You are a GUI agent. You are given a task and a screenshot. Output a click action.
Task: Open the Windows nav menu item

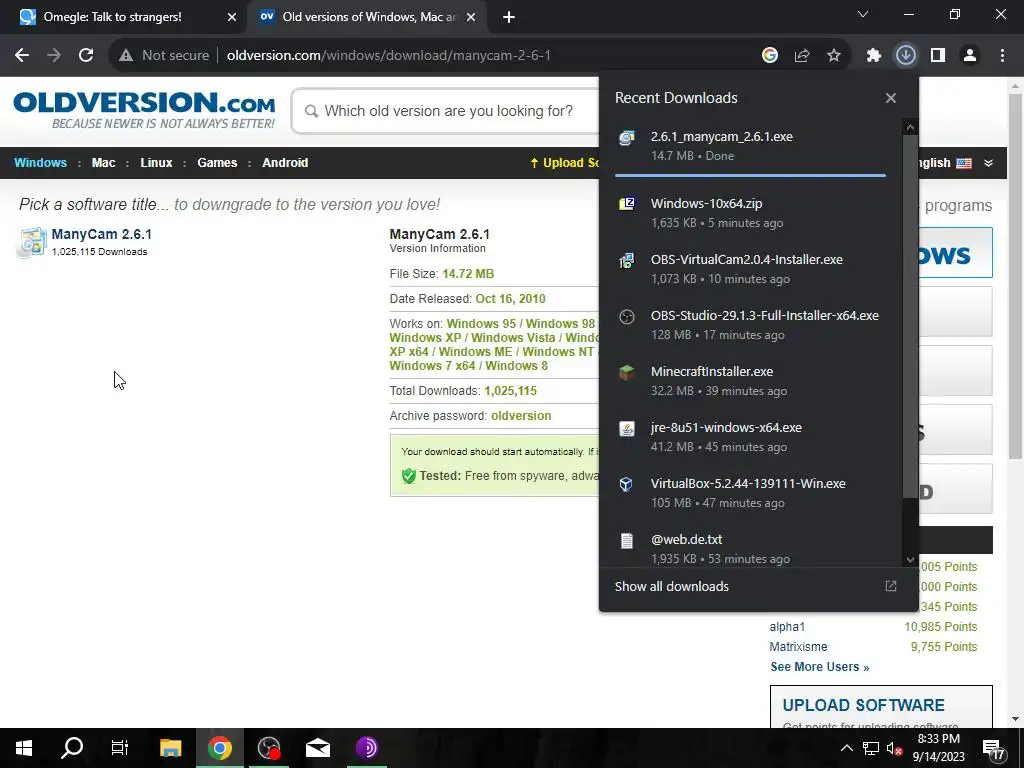pyautogui.click(x=40, y=163)
